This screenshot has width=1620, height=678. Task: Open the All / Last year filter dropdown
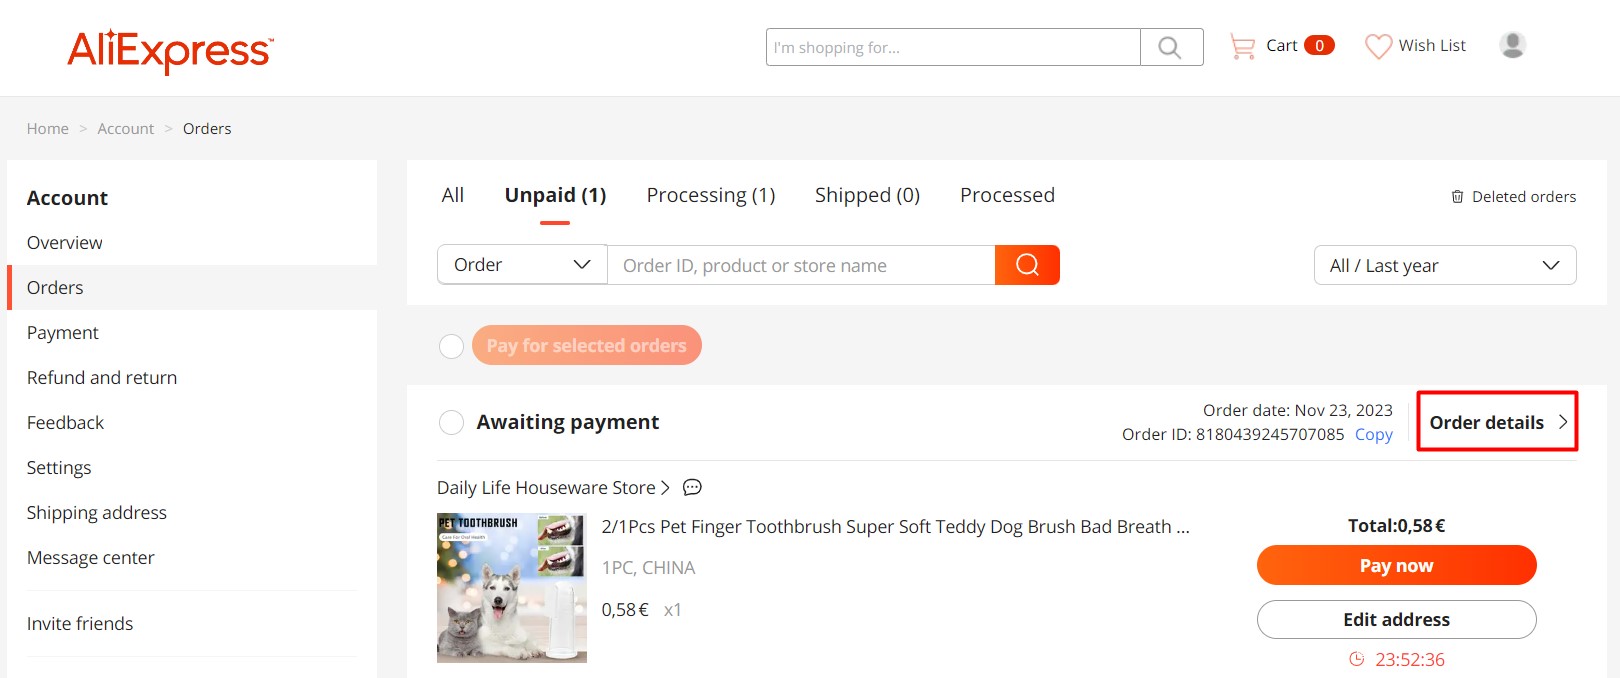[x=1444, y=265]
